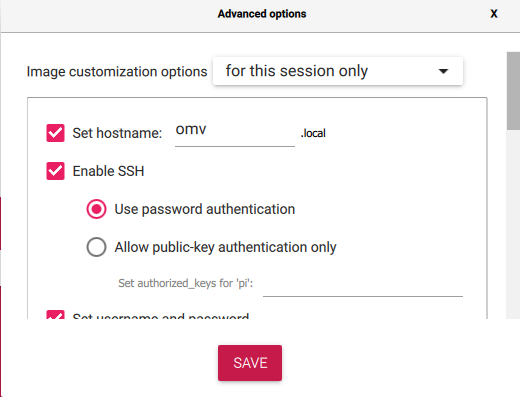This screenshot has height=397, width=520.
Task: Click the .local suffix text
Action: point(313,133)
